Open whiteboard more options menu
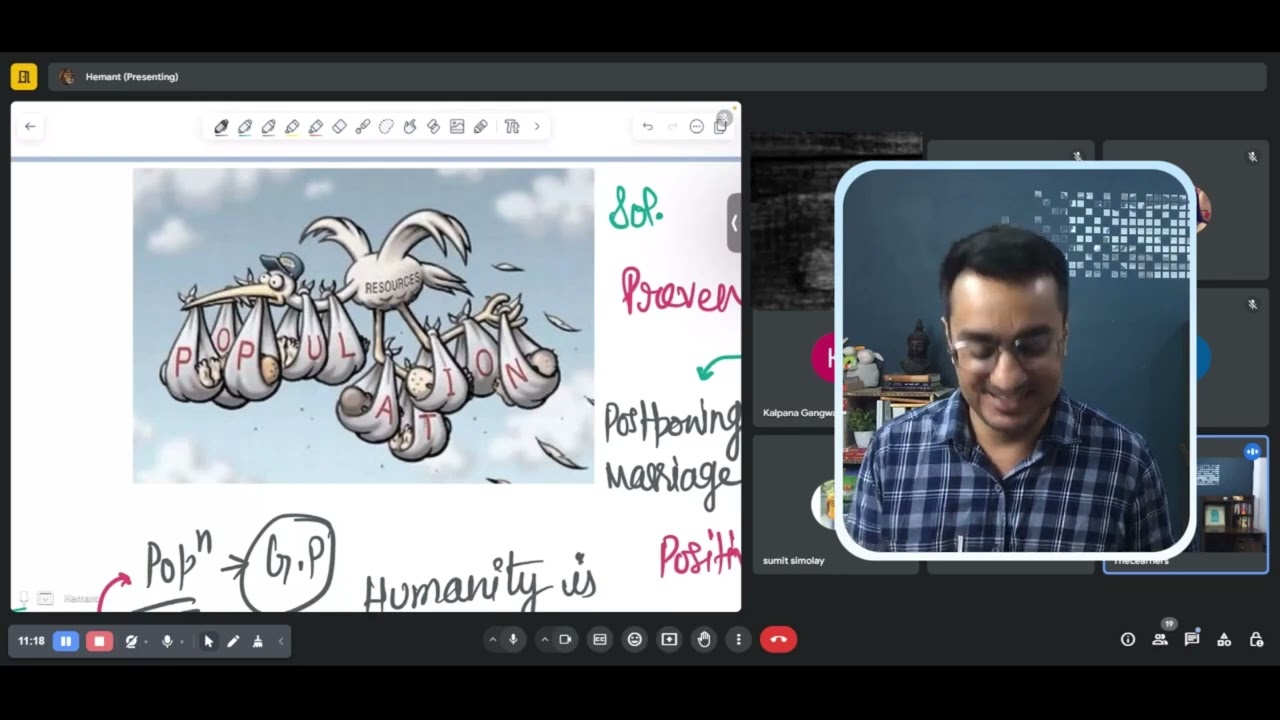Screen dimensions: 1280x720 (697, 126)
